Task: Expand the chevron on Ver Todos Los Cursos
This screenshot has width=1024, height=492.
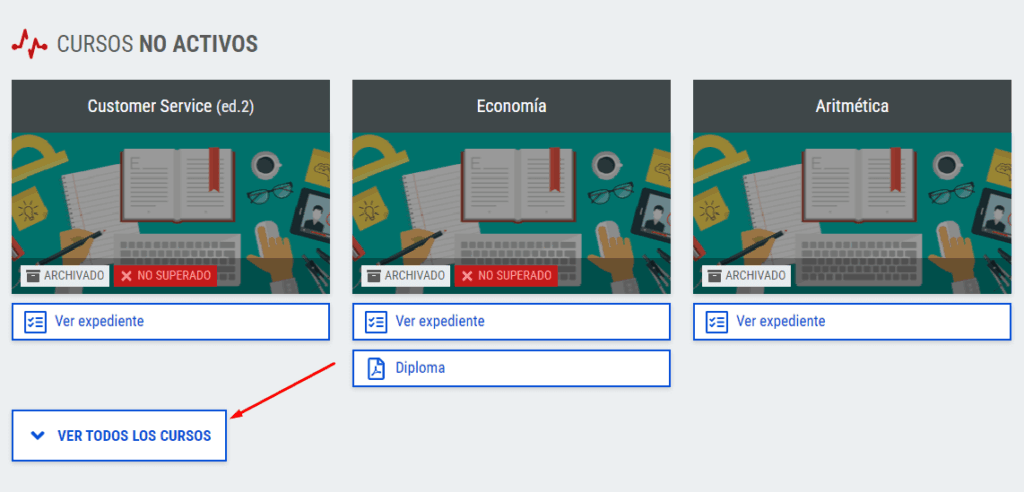Action: click(x=38, y=435)
